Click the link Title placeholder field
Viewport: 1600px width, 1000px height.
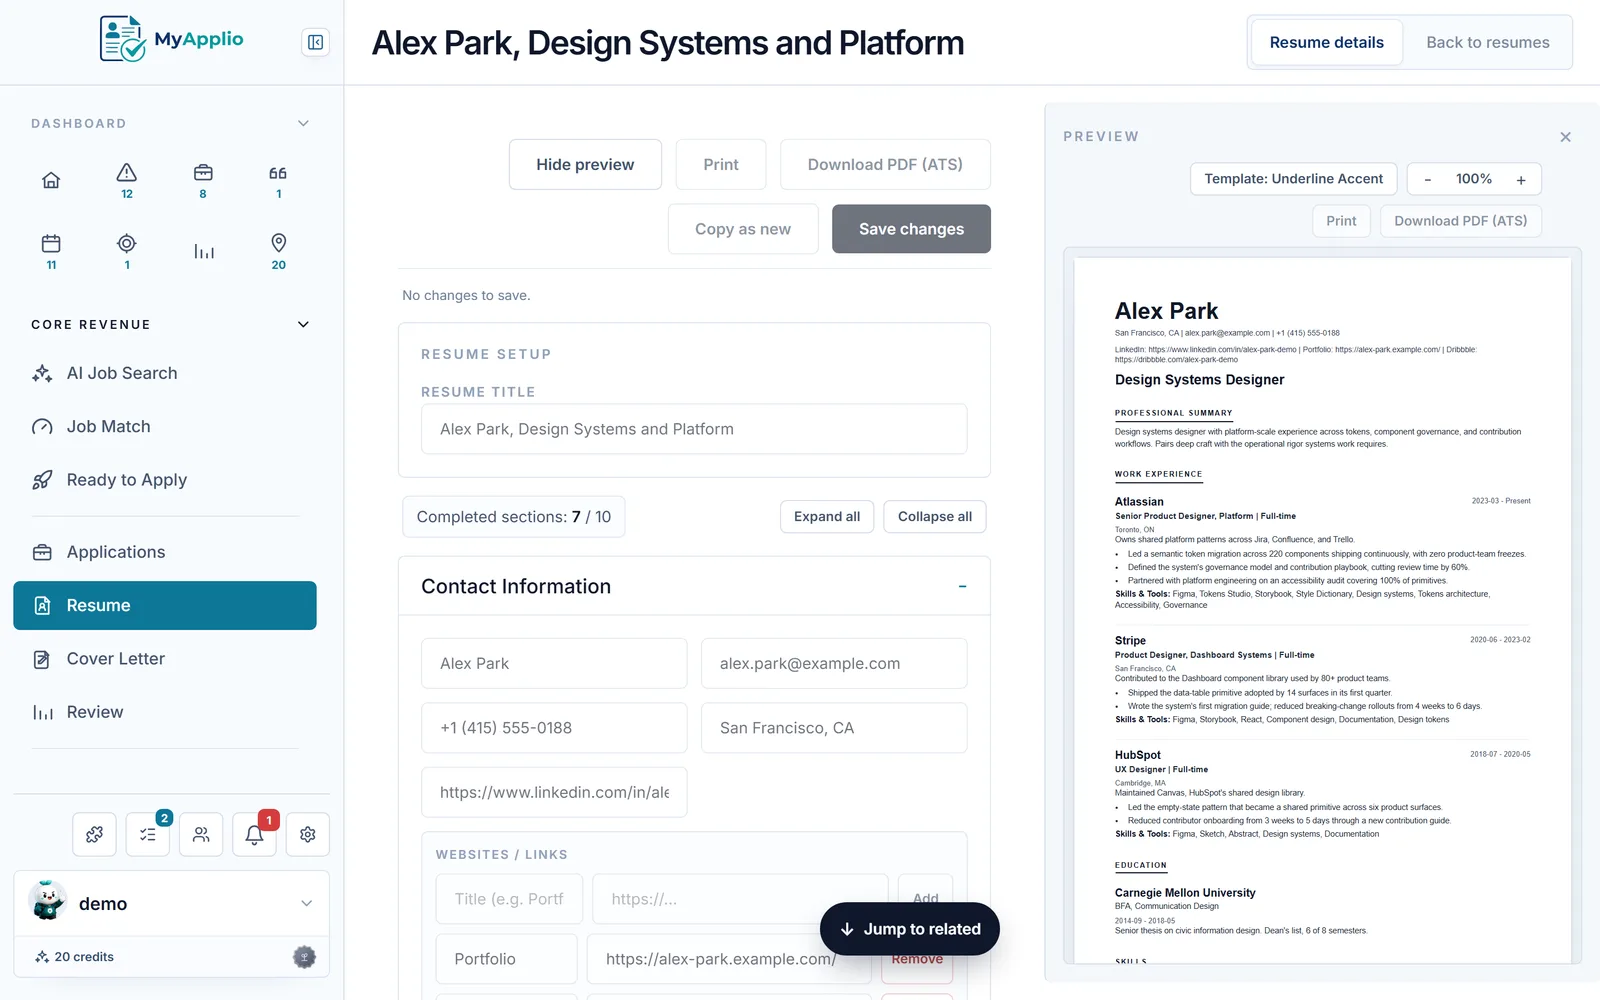(509, 899)
